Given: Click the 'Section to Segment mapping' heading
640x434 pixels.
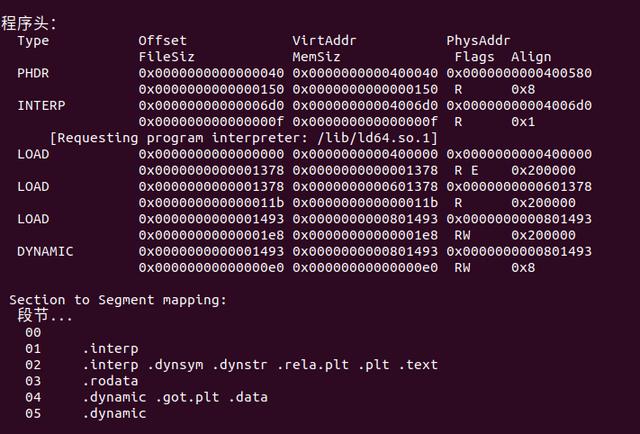Looking at the screenshot, I should pyautogui.click(x=118, y=300).
